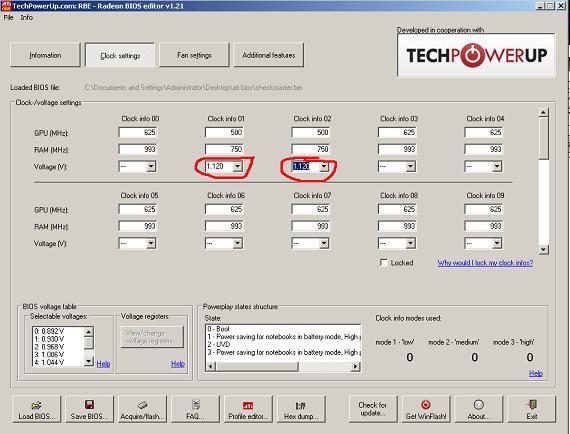Open Clock info 06 voltage dropdown
This screenshot has height=434, width=570.
237,243
